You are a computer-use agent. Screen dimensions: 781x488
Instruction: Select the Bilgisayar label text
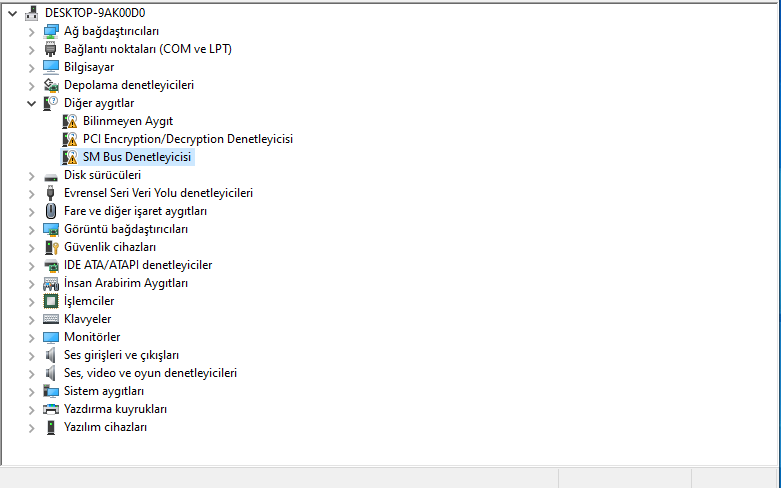89,67
